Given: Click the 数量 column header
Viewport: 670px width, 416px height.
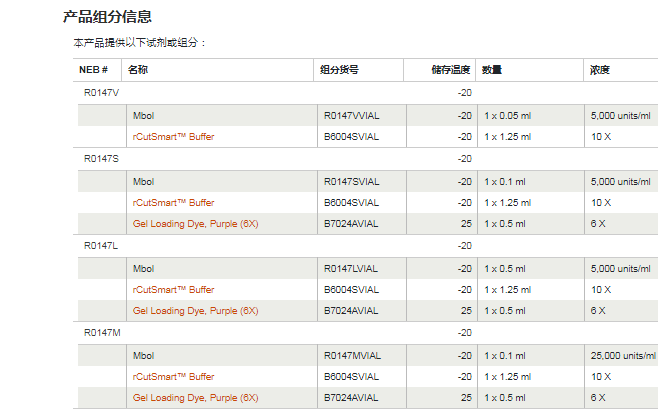Looking at the screenshot, I should [492, 70].
